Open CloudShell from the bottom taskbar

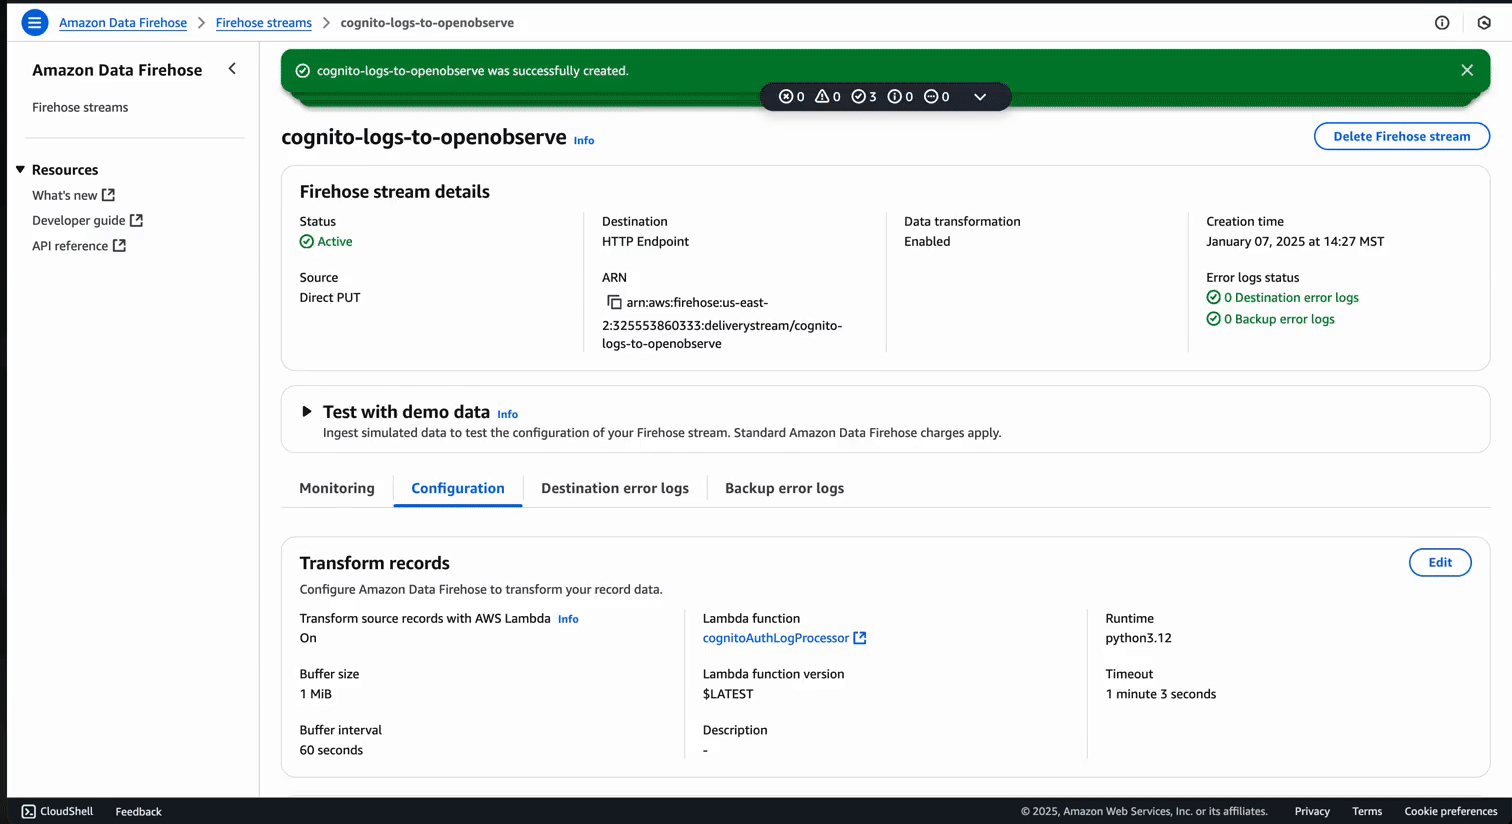click(x=57, y=811)
